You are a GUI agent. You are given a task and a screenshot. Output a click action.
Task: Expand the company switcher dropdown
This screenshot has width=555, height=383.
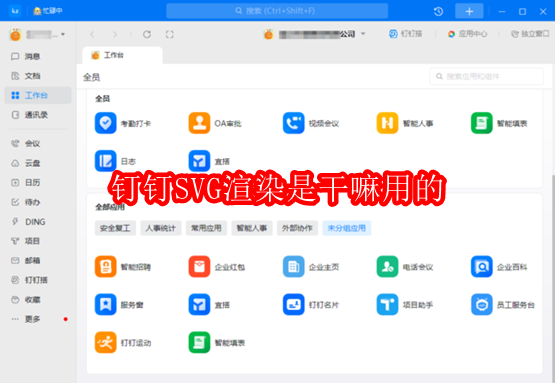pos(363,34)
